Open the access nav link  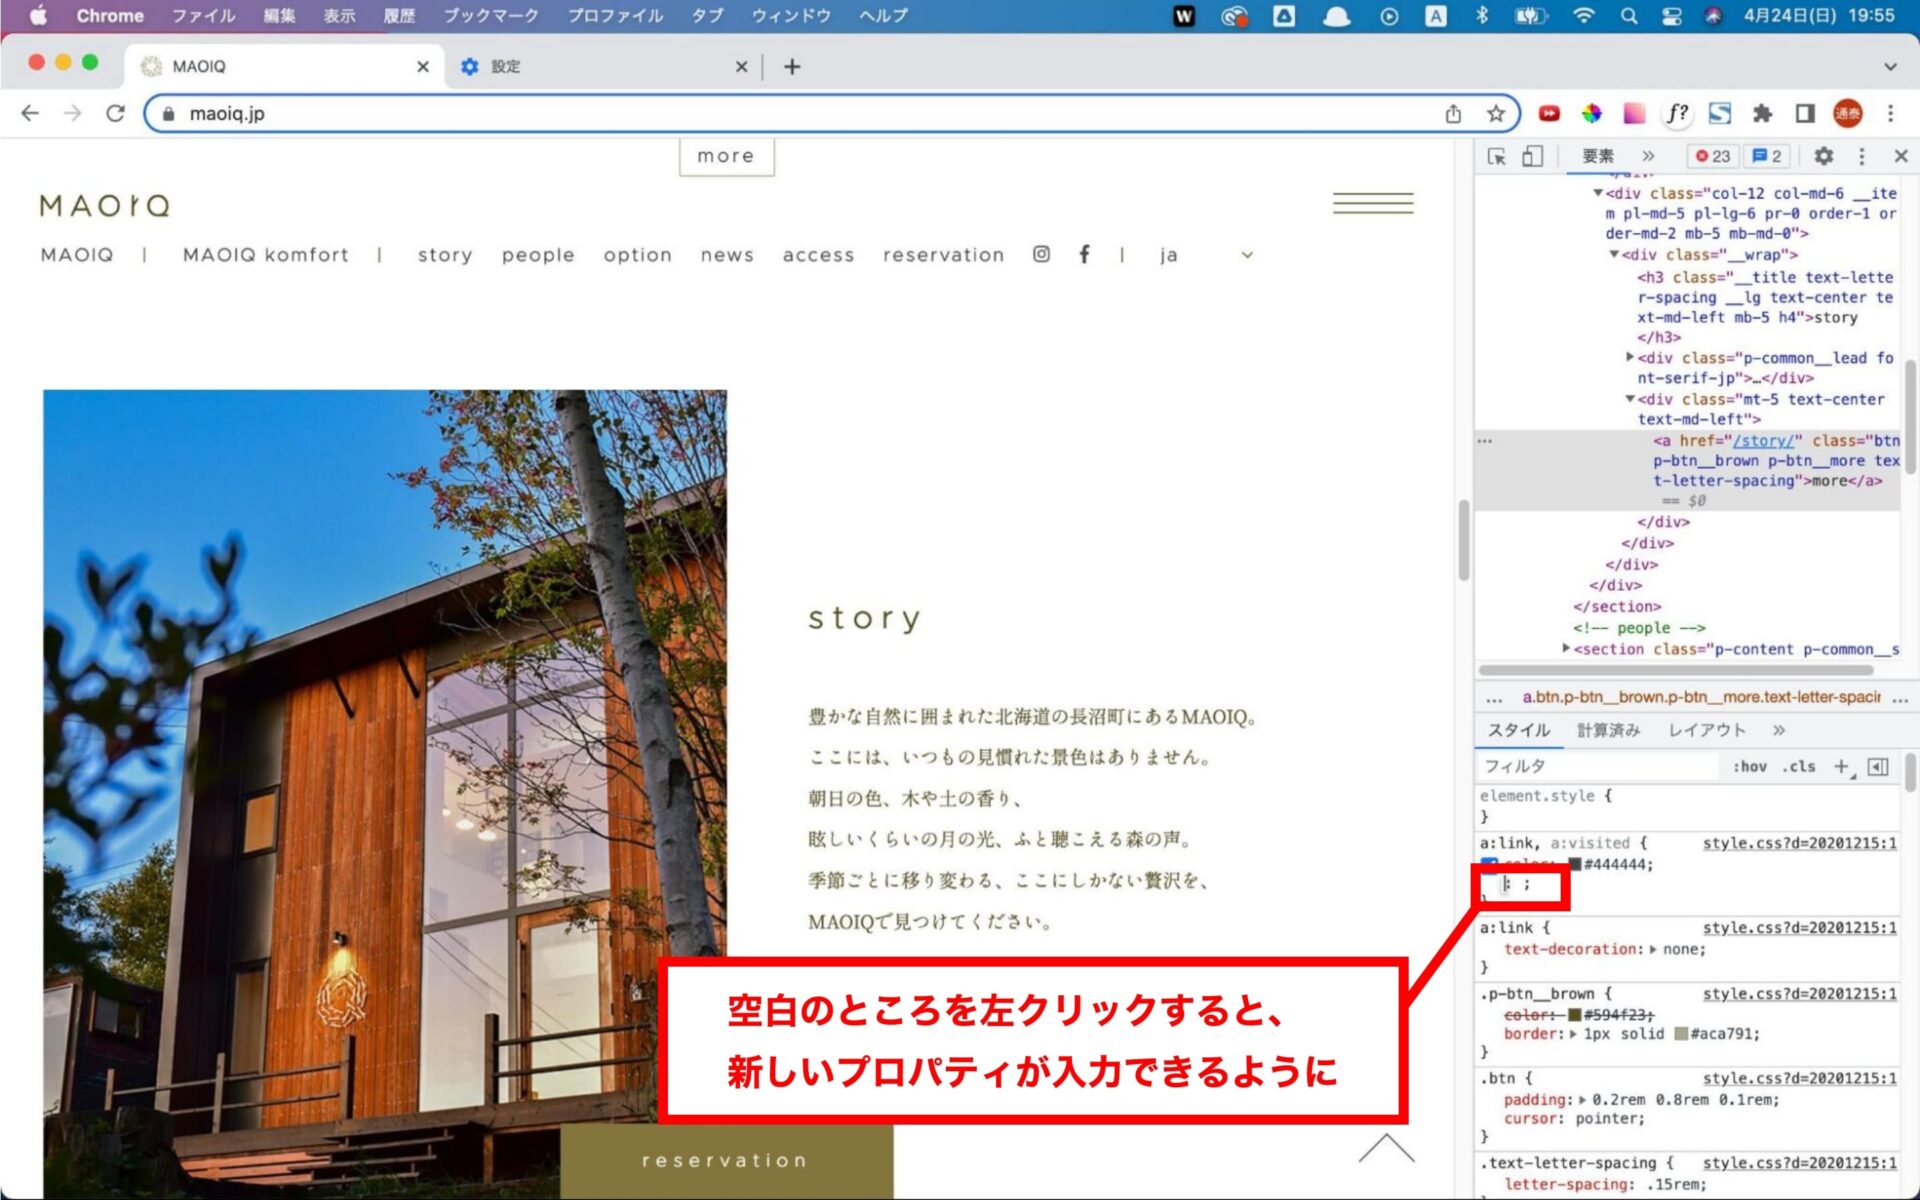818,255
